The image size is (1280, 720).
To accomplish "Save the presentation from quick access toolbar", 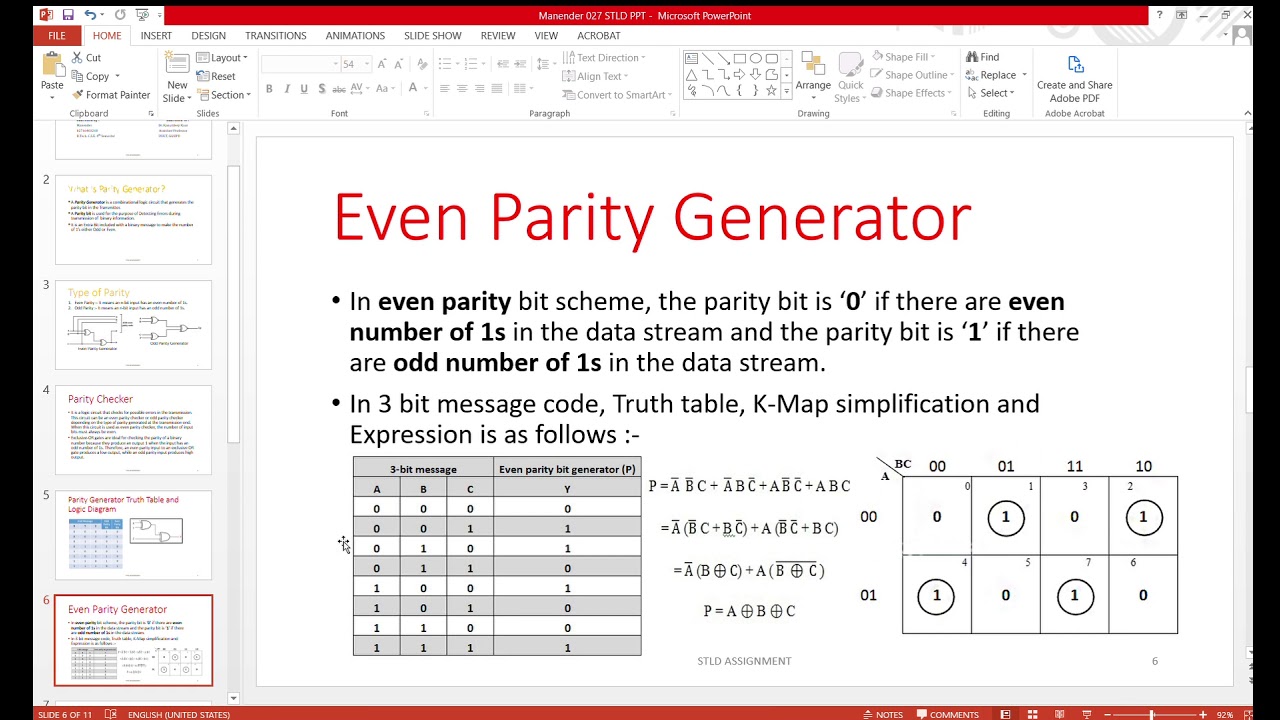I will click(68, 15).
